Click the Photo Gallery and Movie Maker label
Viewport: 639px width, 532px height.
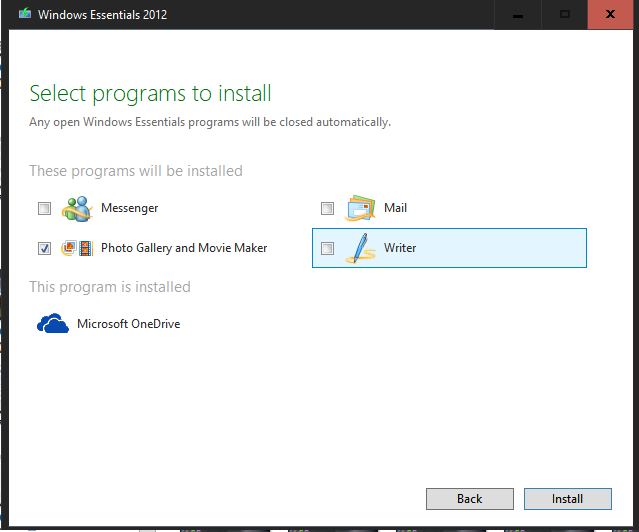point(184,248)
